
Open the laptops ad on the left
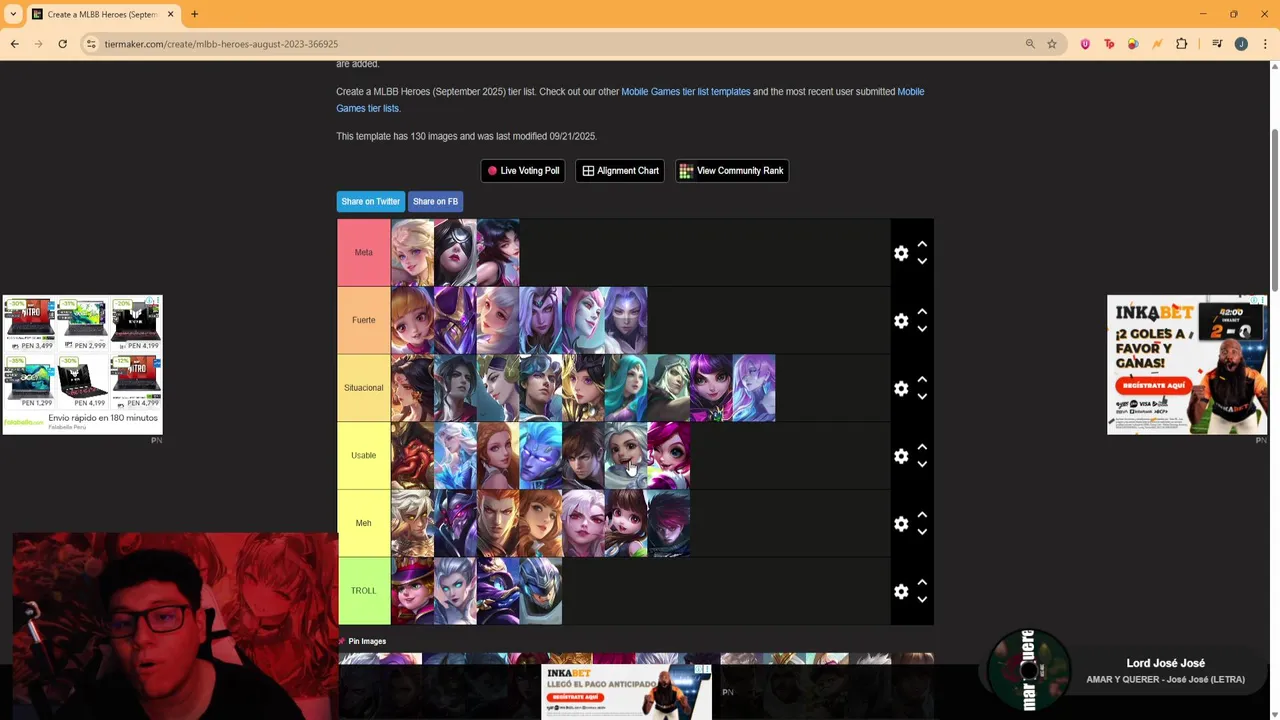[x=82, y=364]
